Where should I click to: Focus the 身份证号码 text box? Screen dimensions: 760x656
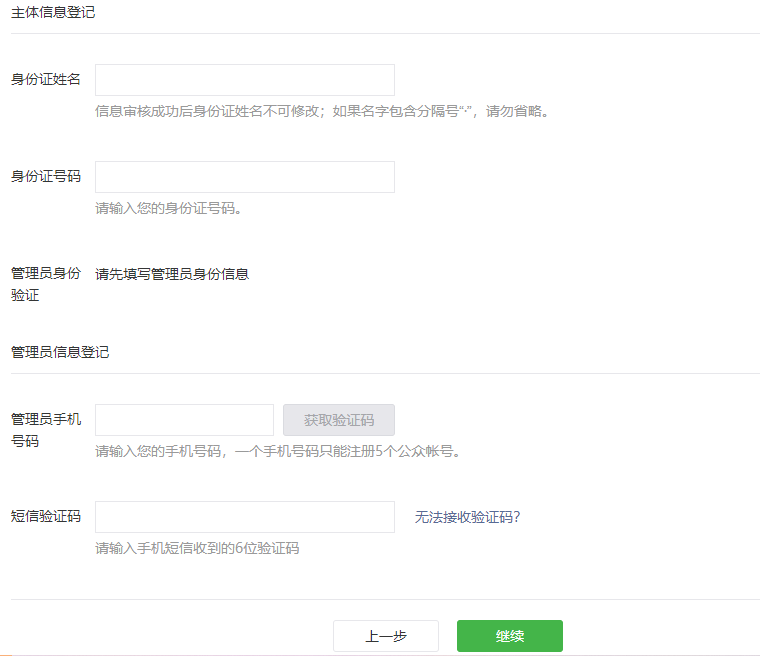245,177
